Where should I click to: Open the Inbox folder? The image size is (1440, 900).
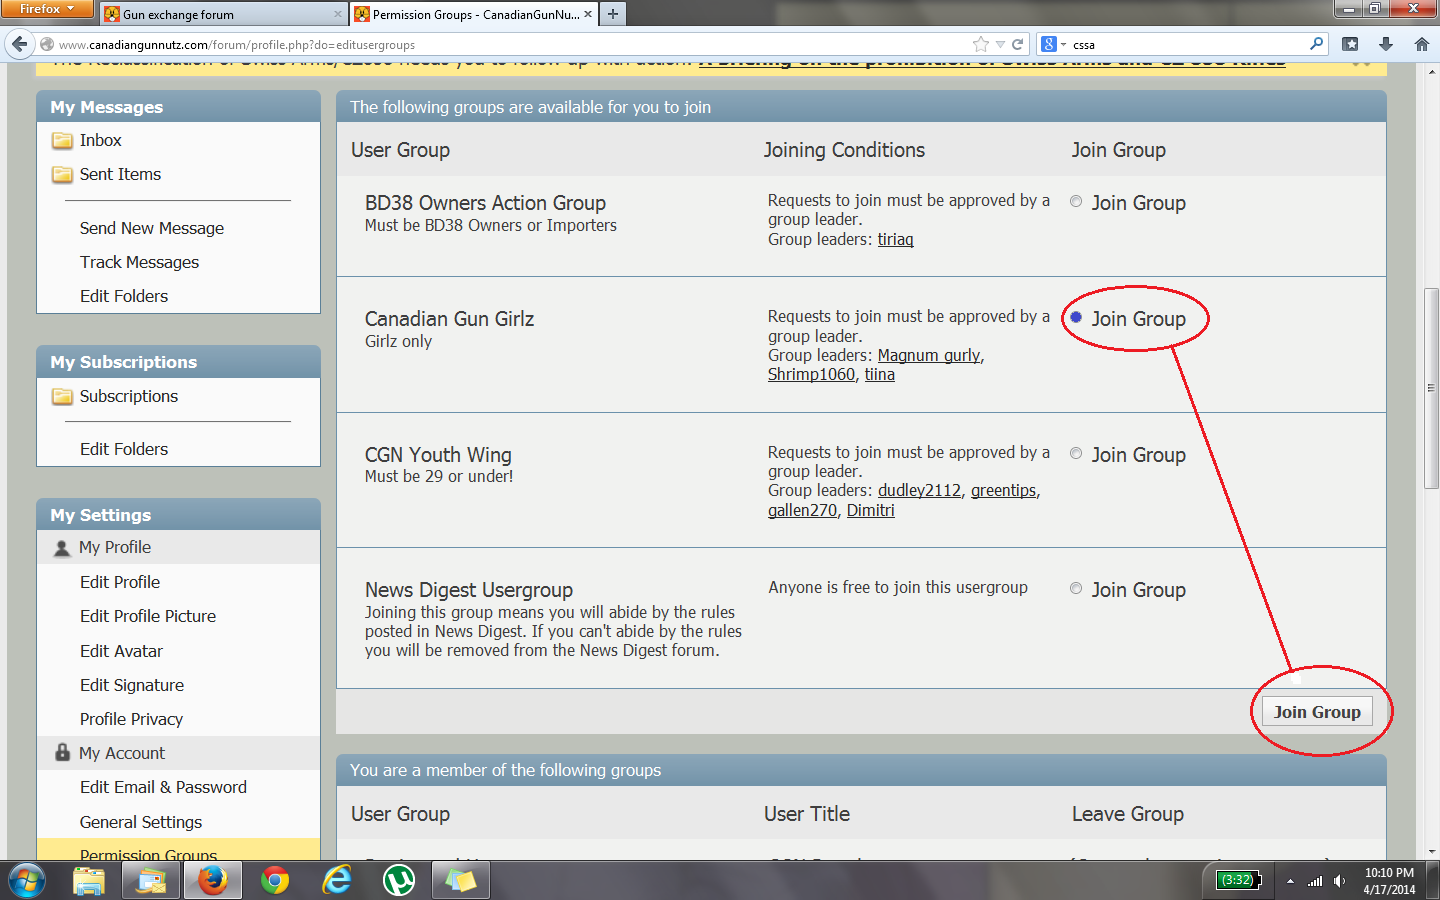(x=100, y=140)
